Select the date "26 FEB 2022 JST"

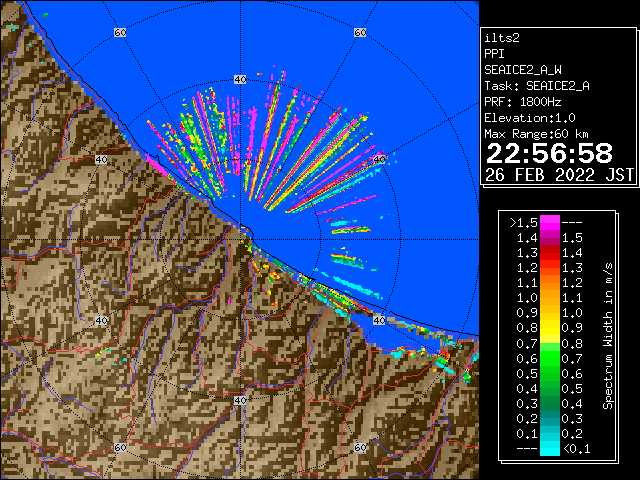(x=559, y=175)
